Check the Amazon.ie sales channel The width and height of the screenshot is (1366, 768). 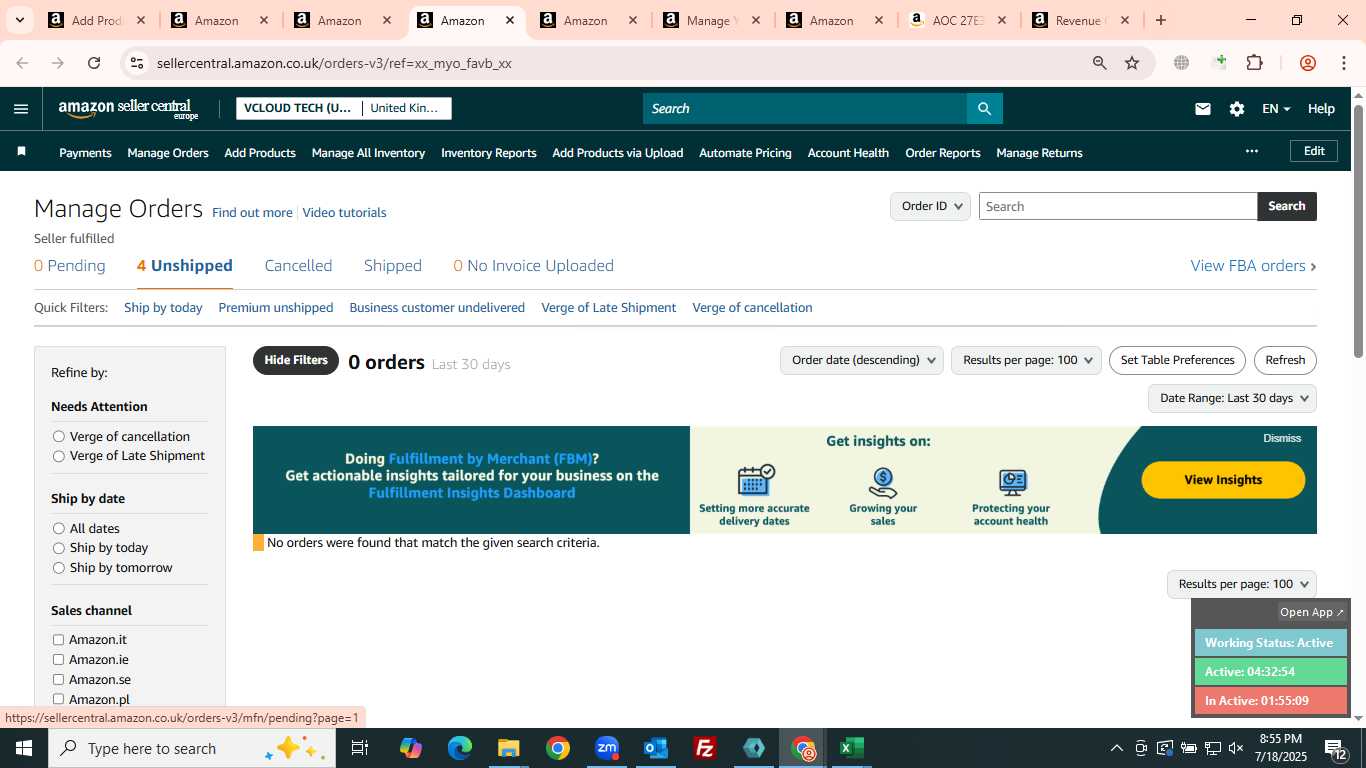58,660
